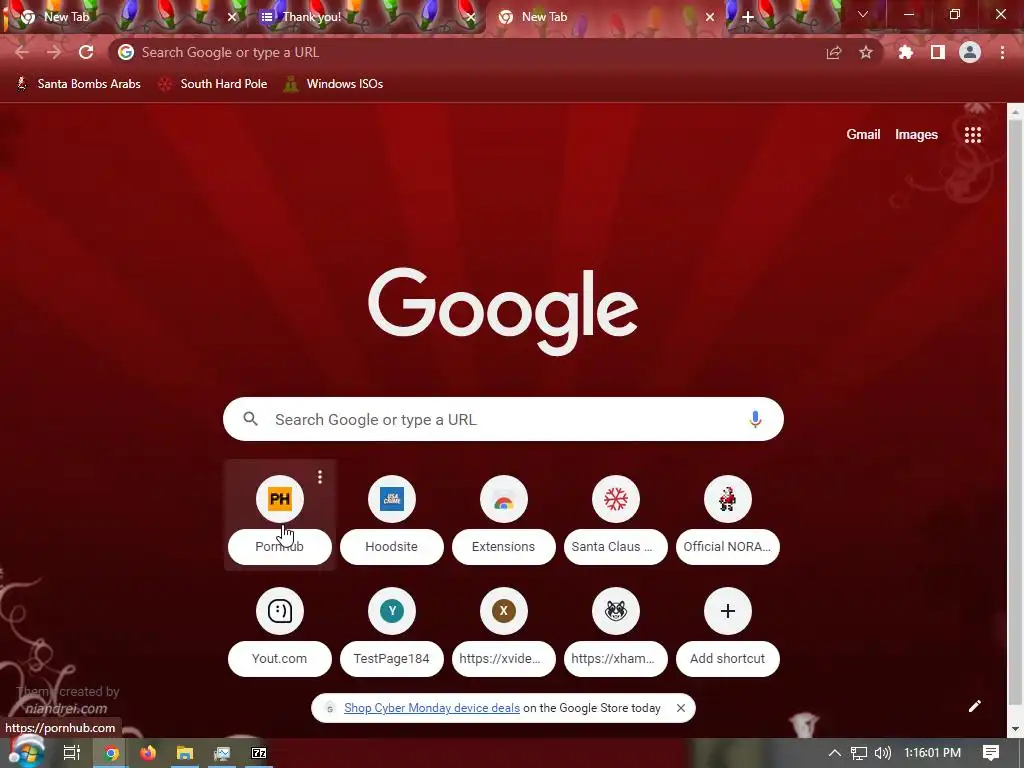
Task: Open the Yout.com shortcut icon
Action: pyautogui.click(x=280, y=611)
